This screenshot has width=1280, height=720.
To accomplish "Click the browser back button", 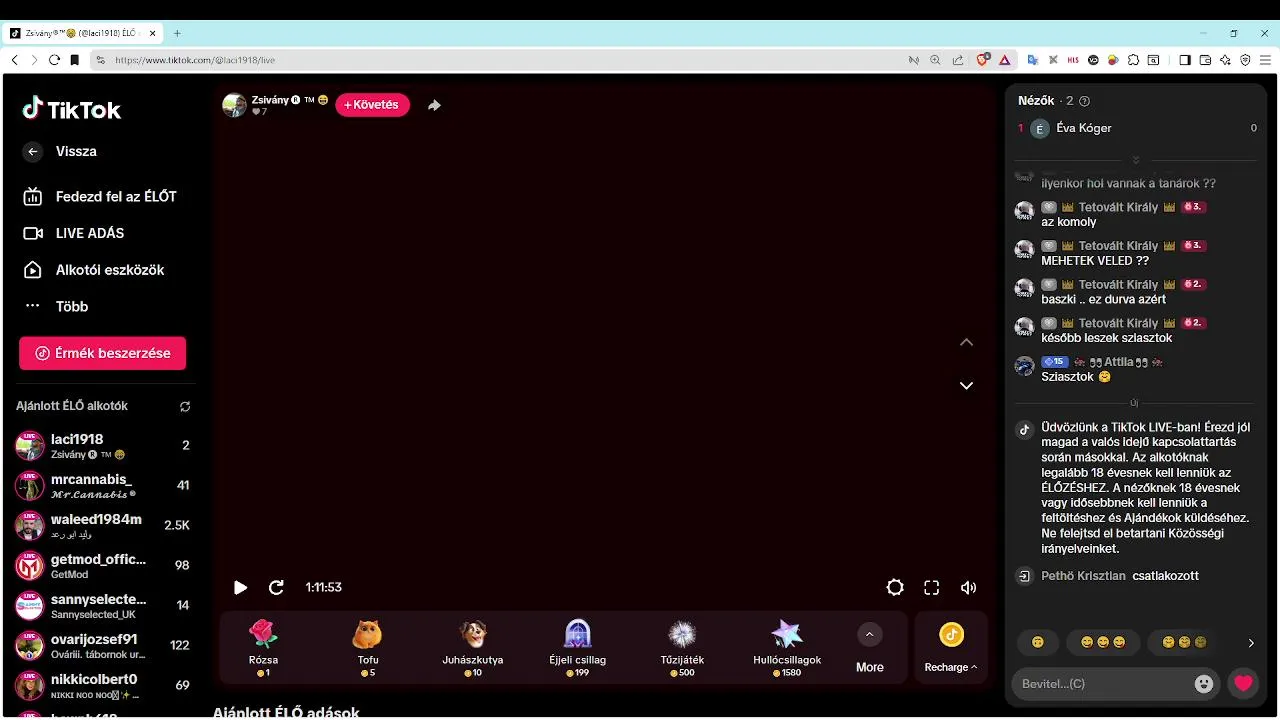I will point(14,60).
